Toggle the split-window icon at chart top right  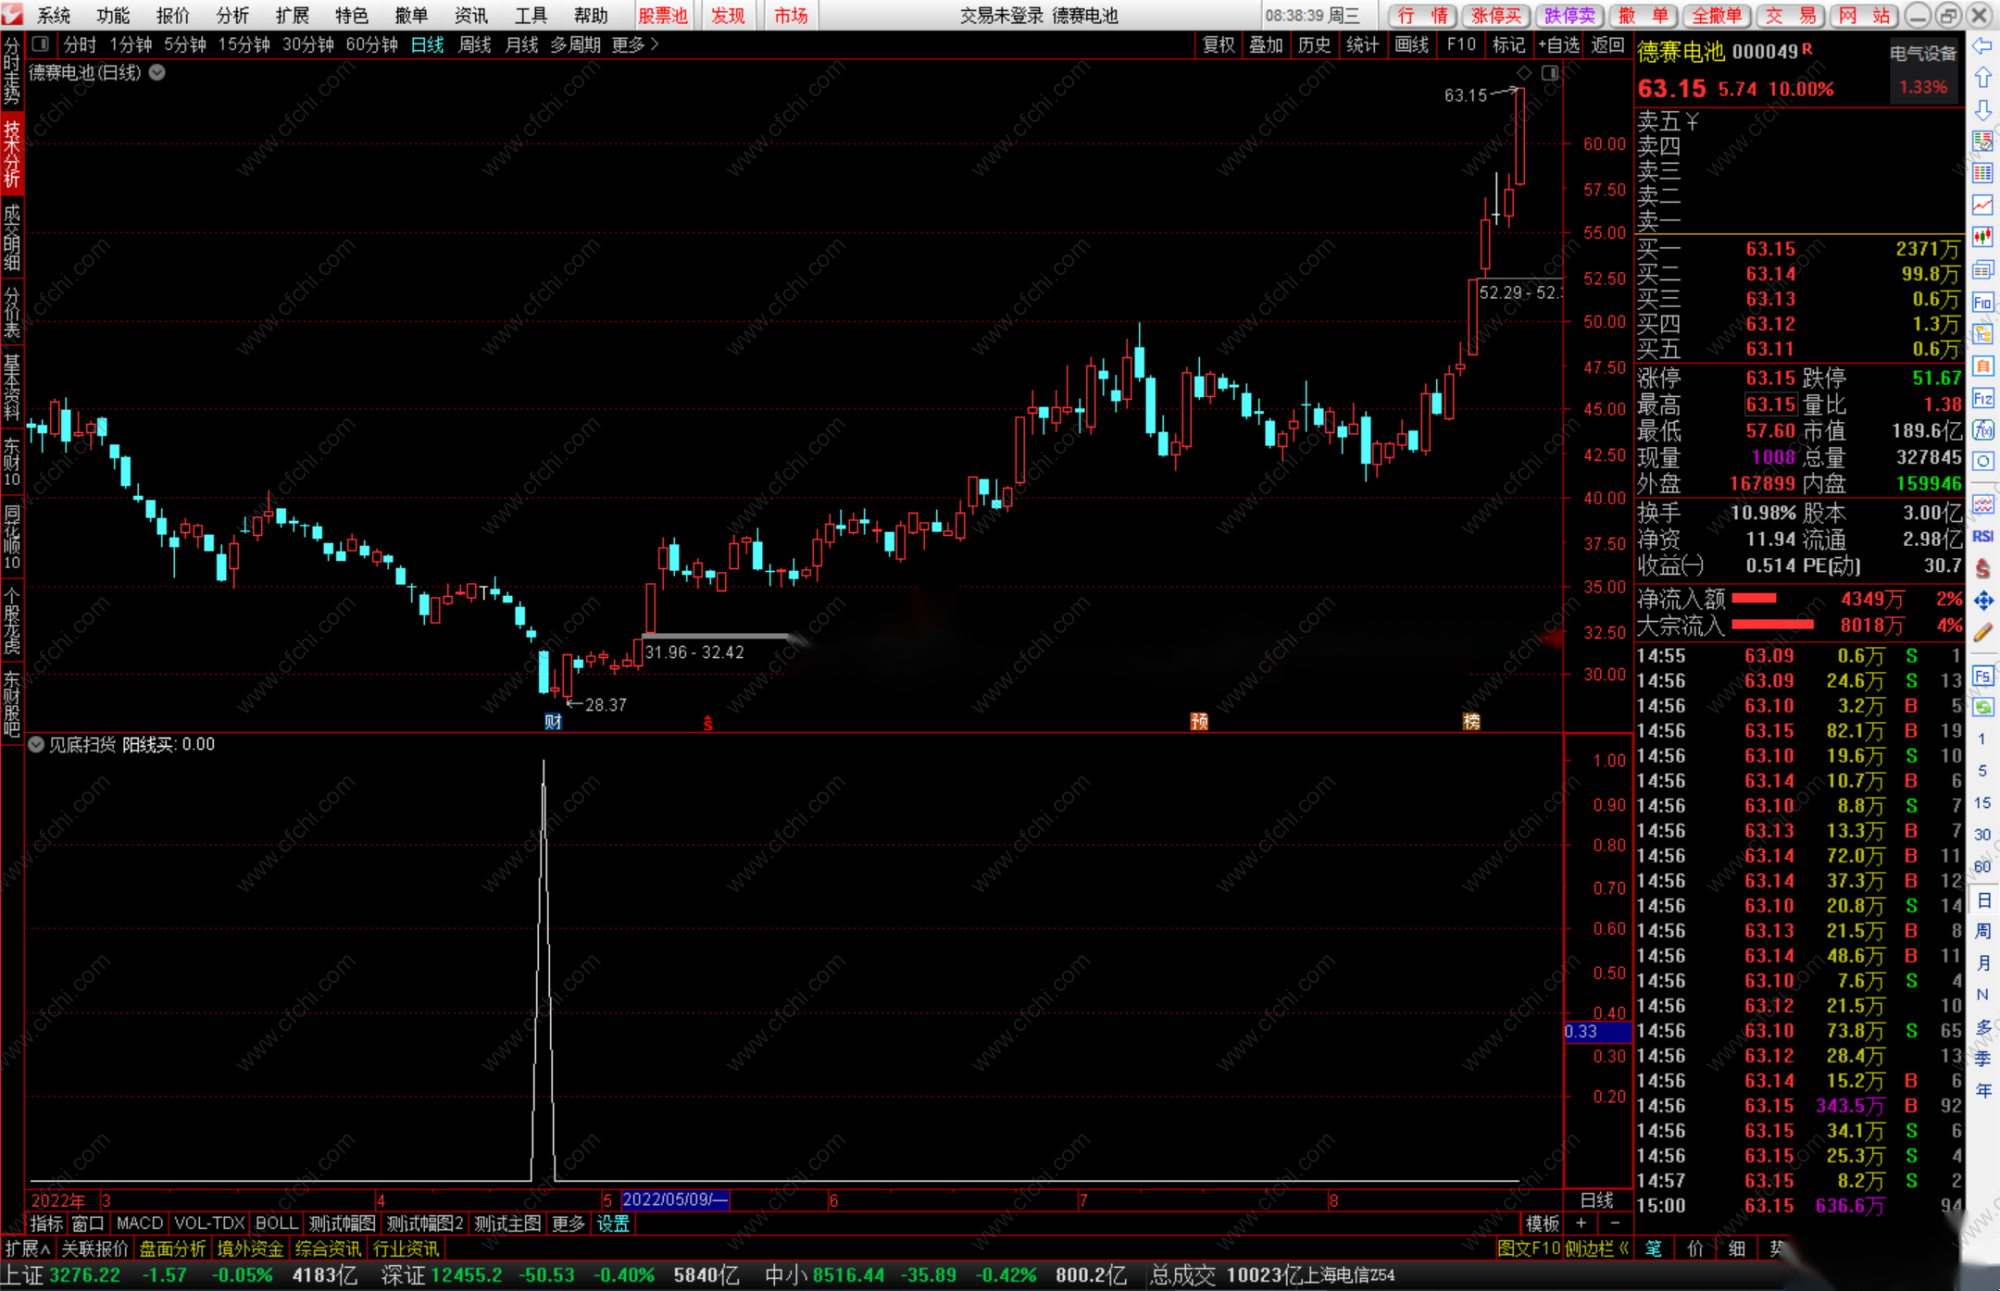1550,73
